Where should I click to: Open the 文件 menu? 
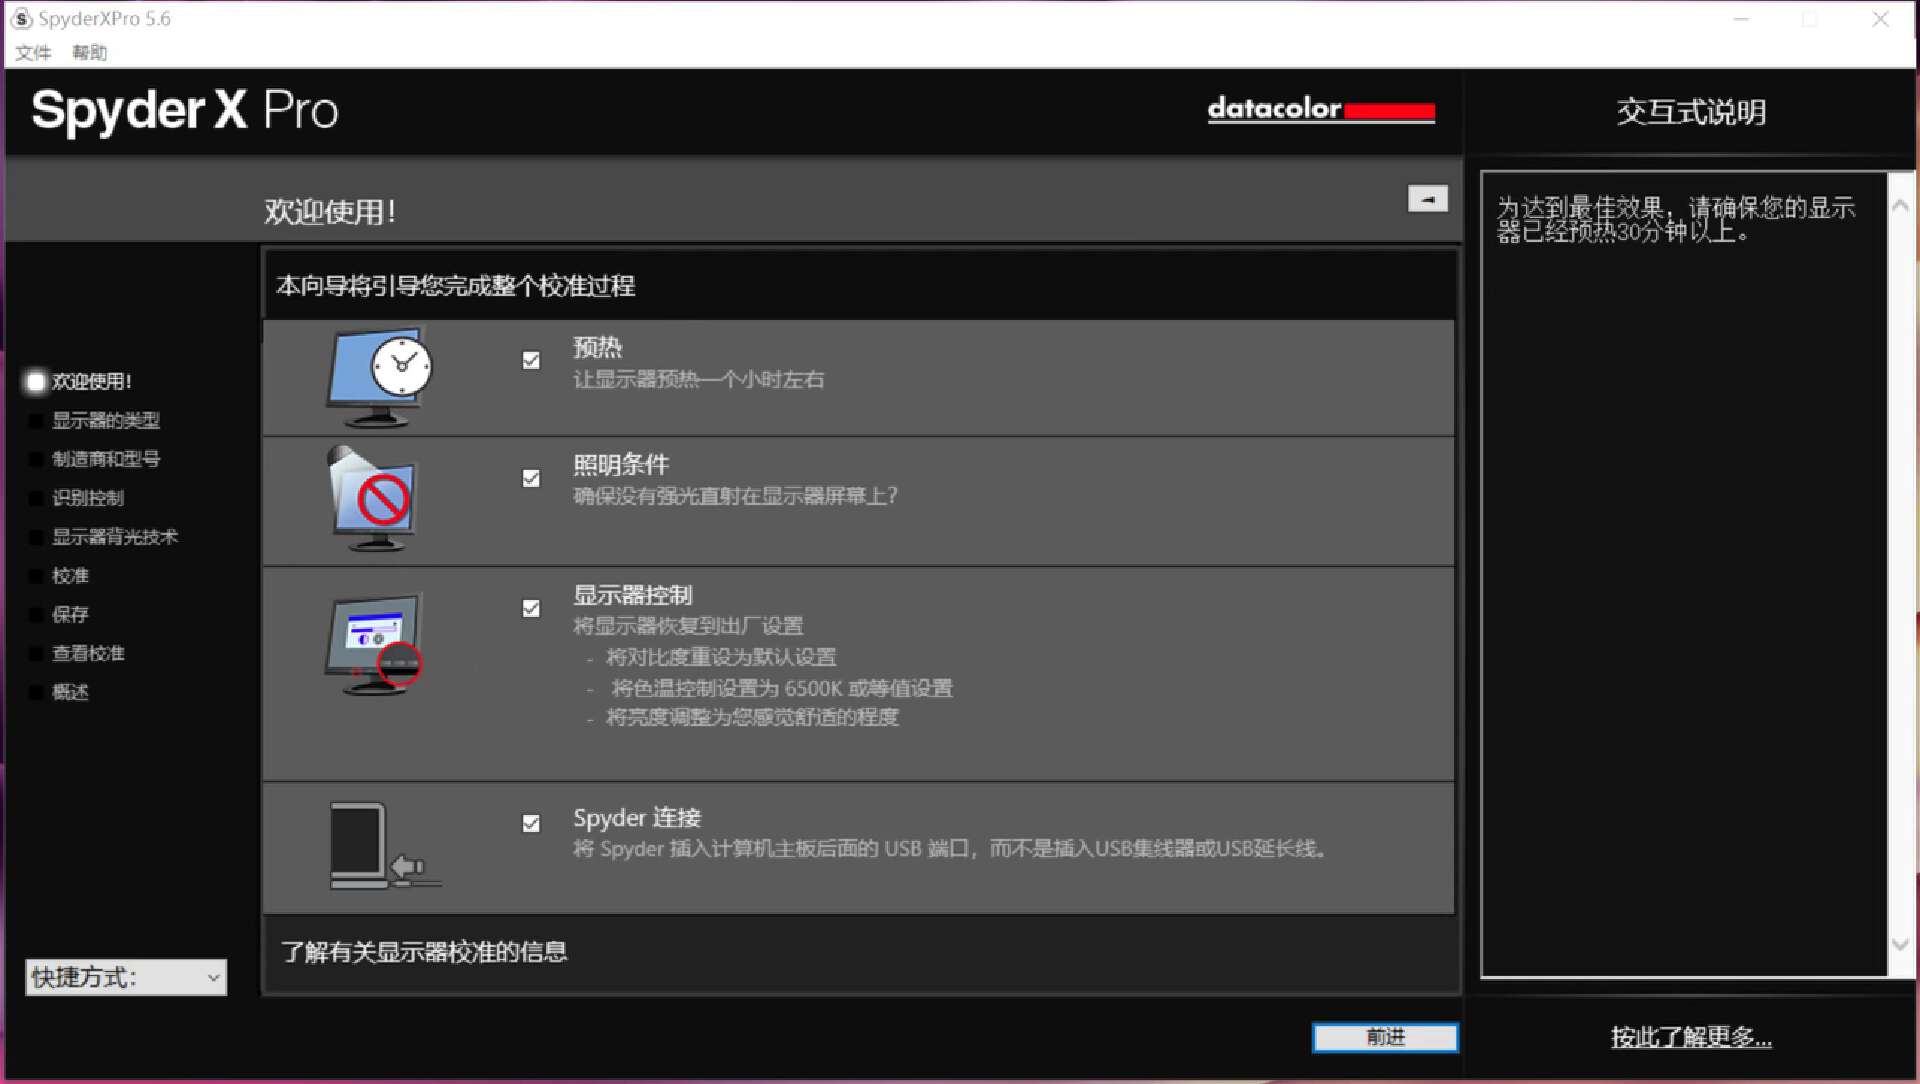[33, 52]
